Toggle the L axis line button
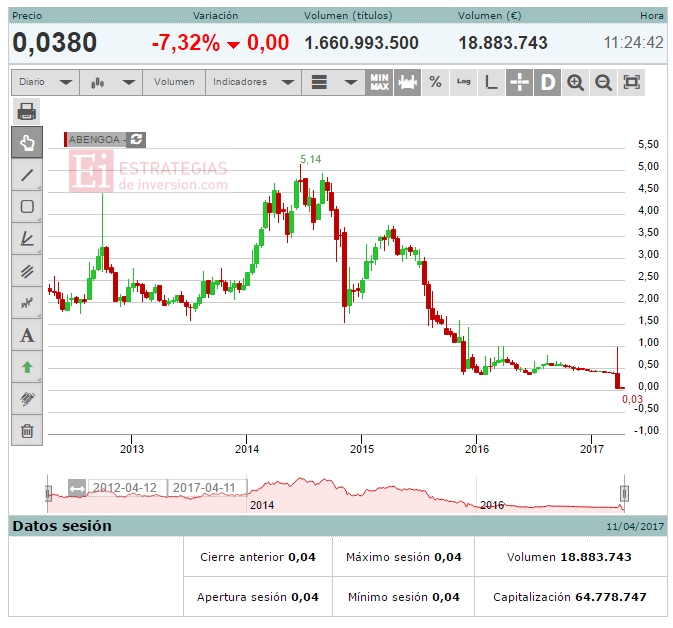 491,82
